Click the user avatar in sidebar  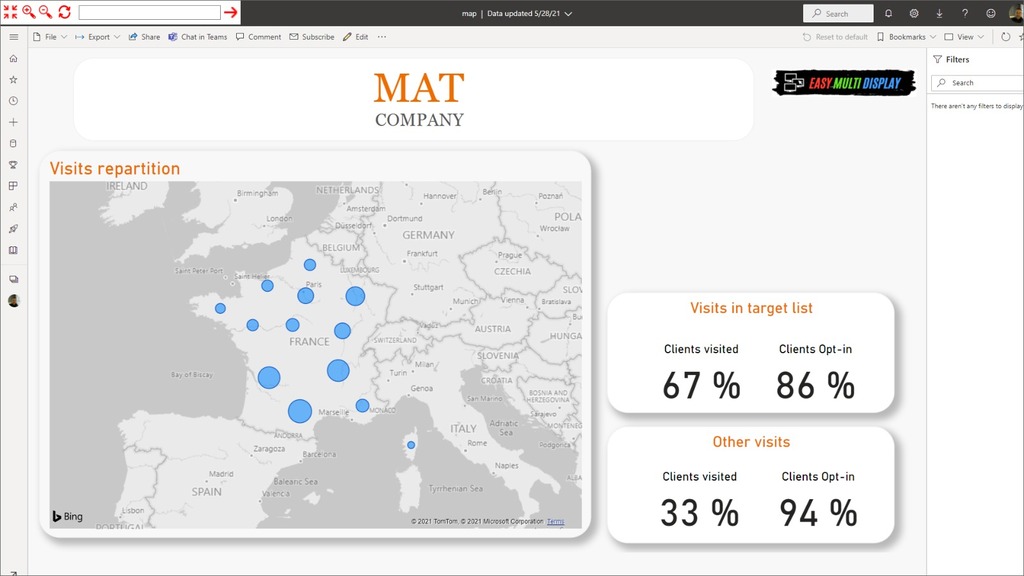[x=14, y=300]
